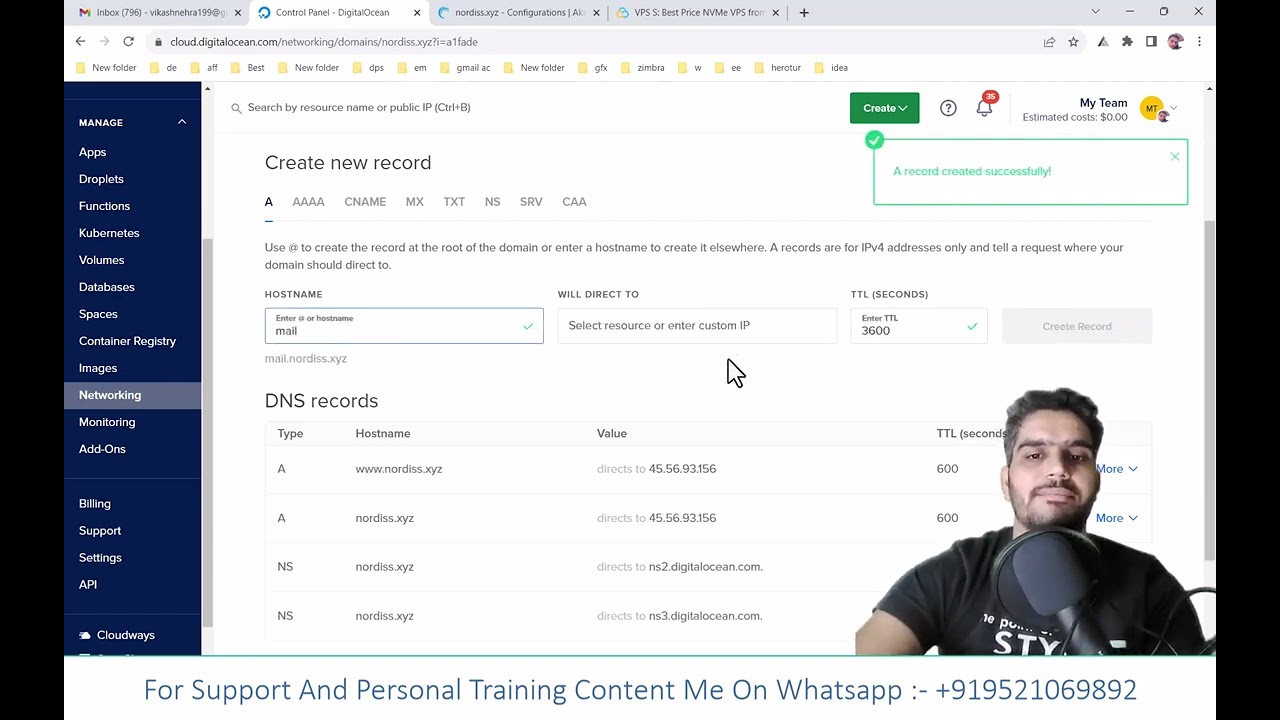Open the zimbra bookmark folder
Image resolution: width=1280 pixels, height=720 pixels.
(643, 68)
